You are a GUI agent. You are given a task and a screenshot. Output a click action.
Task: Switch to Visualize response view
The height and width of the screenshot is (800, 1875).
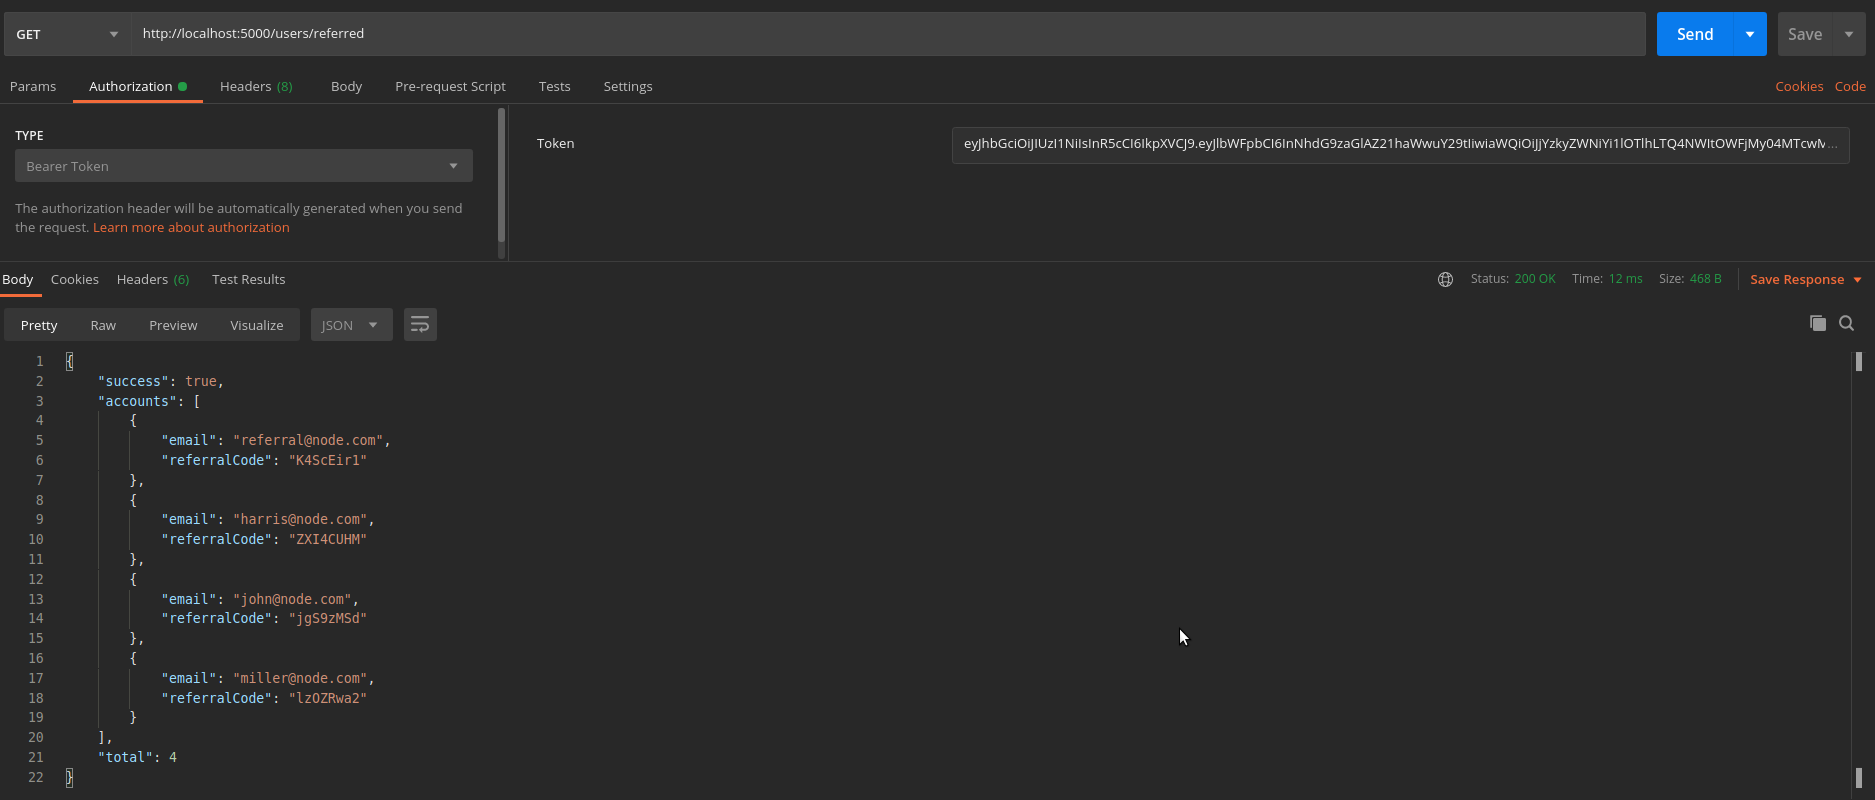(257, 325)
